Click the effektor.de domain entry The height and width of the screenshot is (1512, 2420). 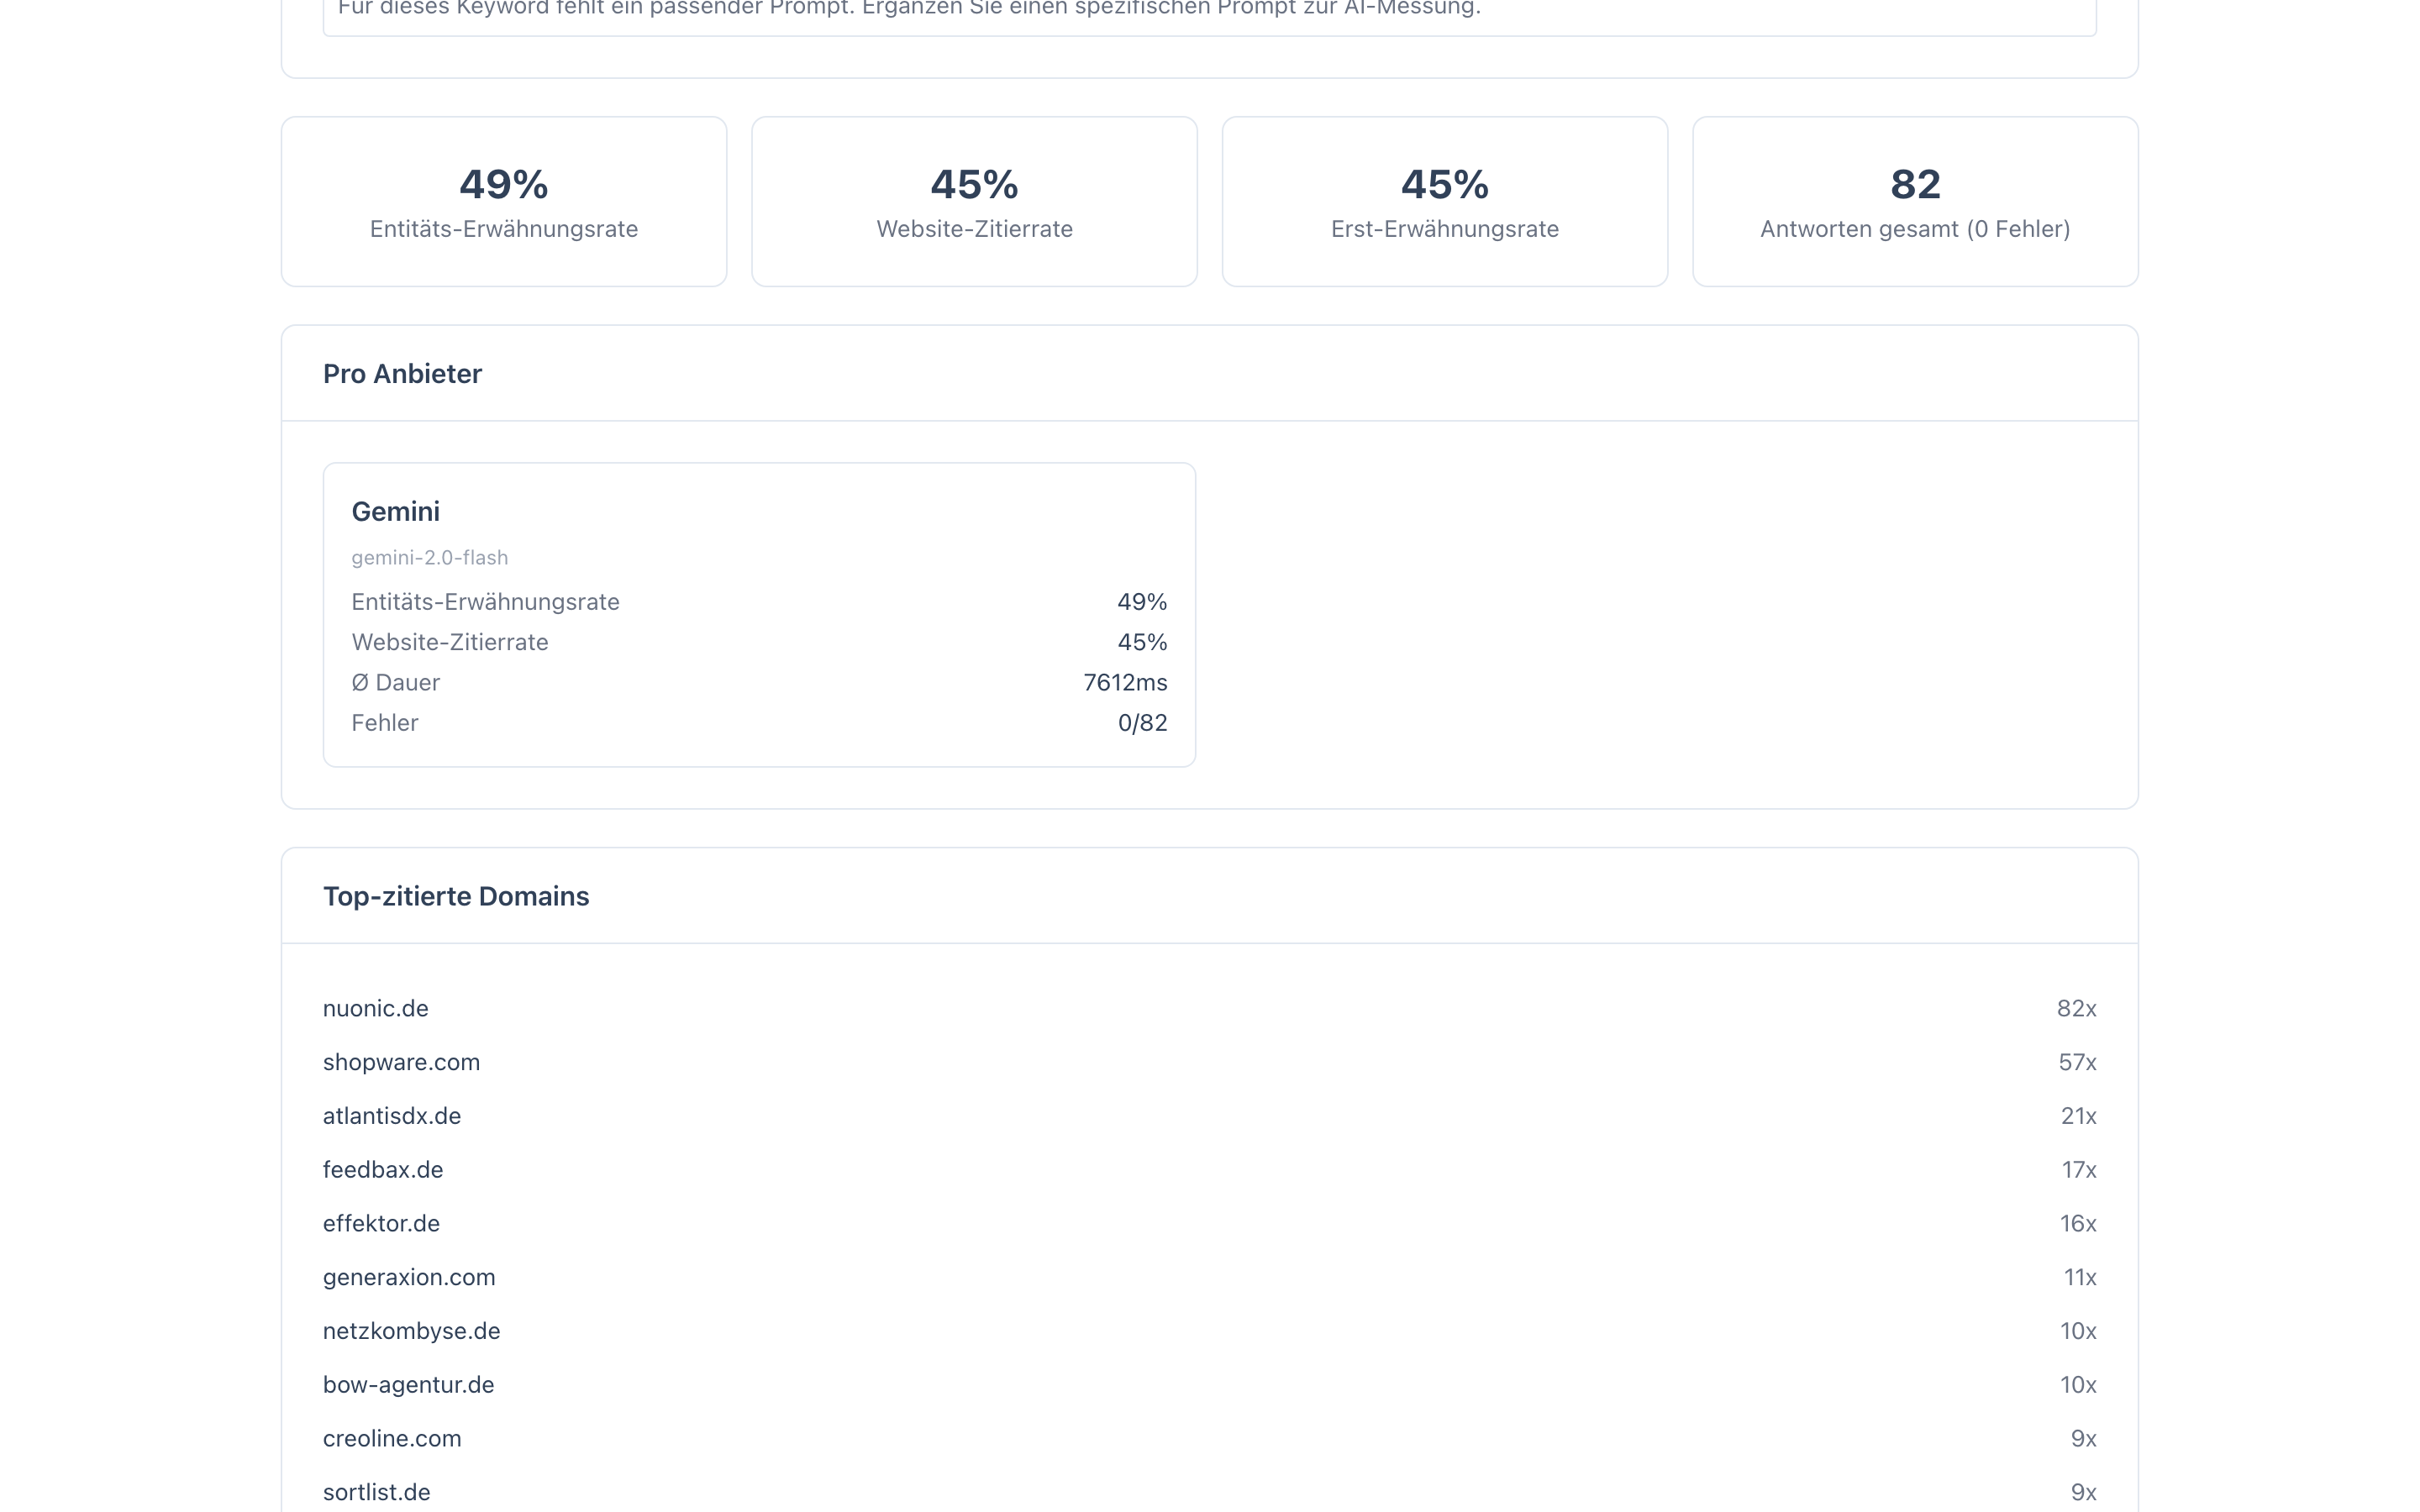(381, 1224)
